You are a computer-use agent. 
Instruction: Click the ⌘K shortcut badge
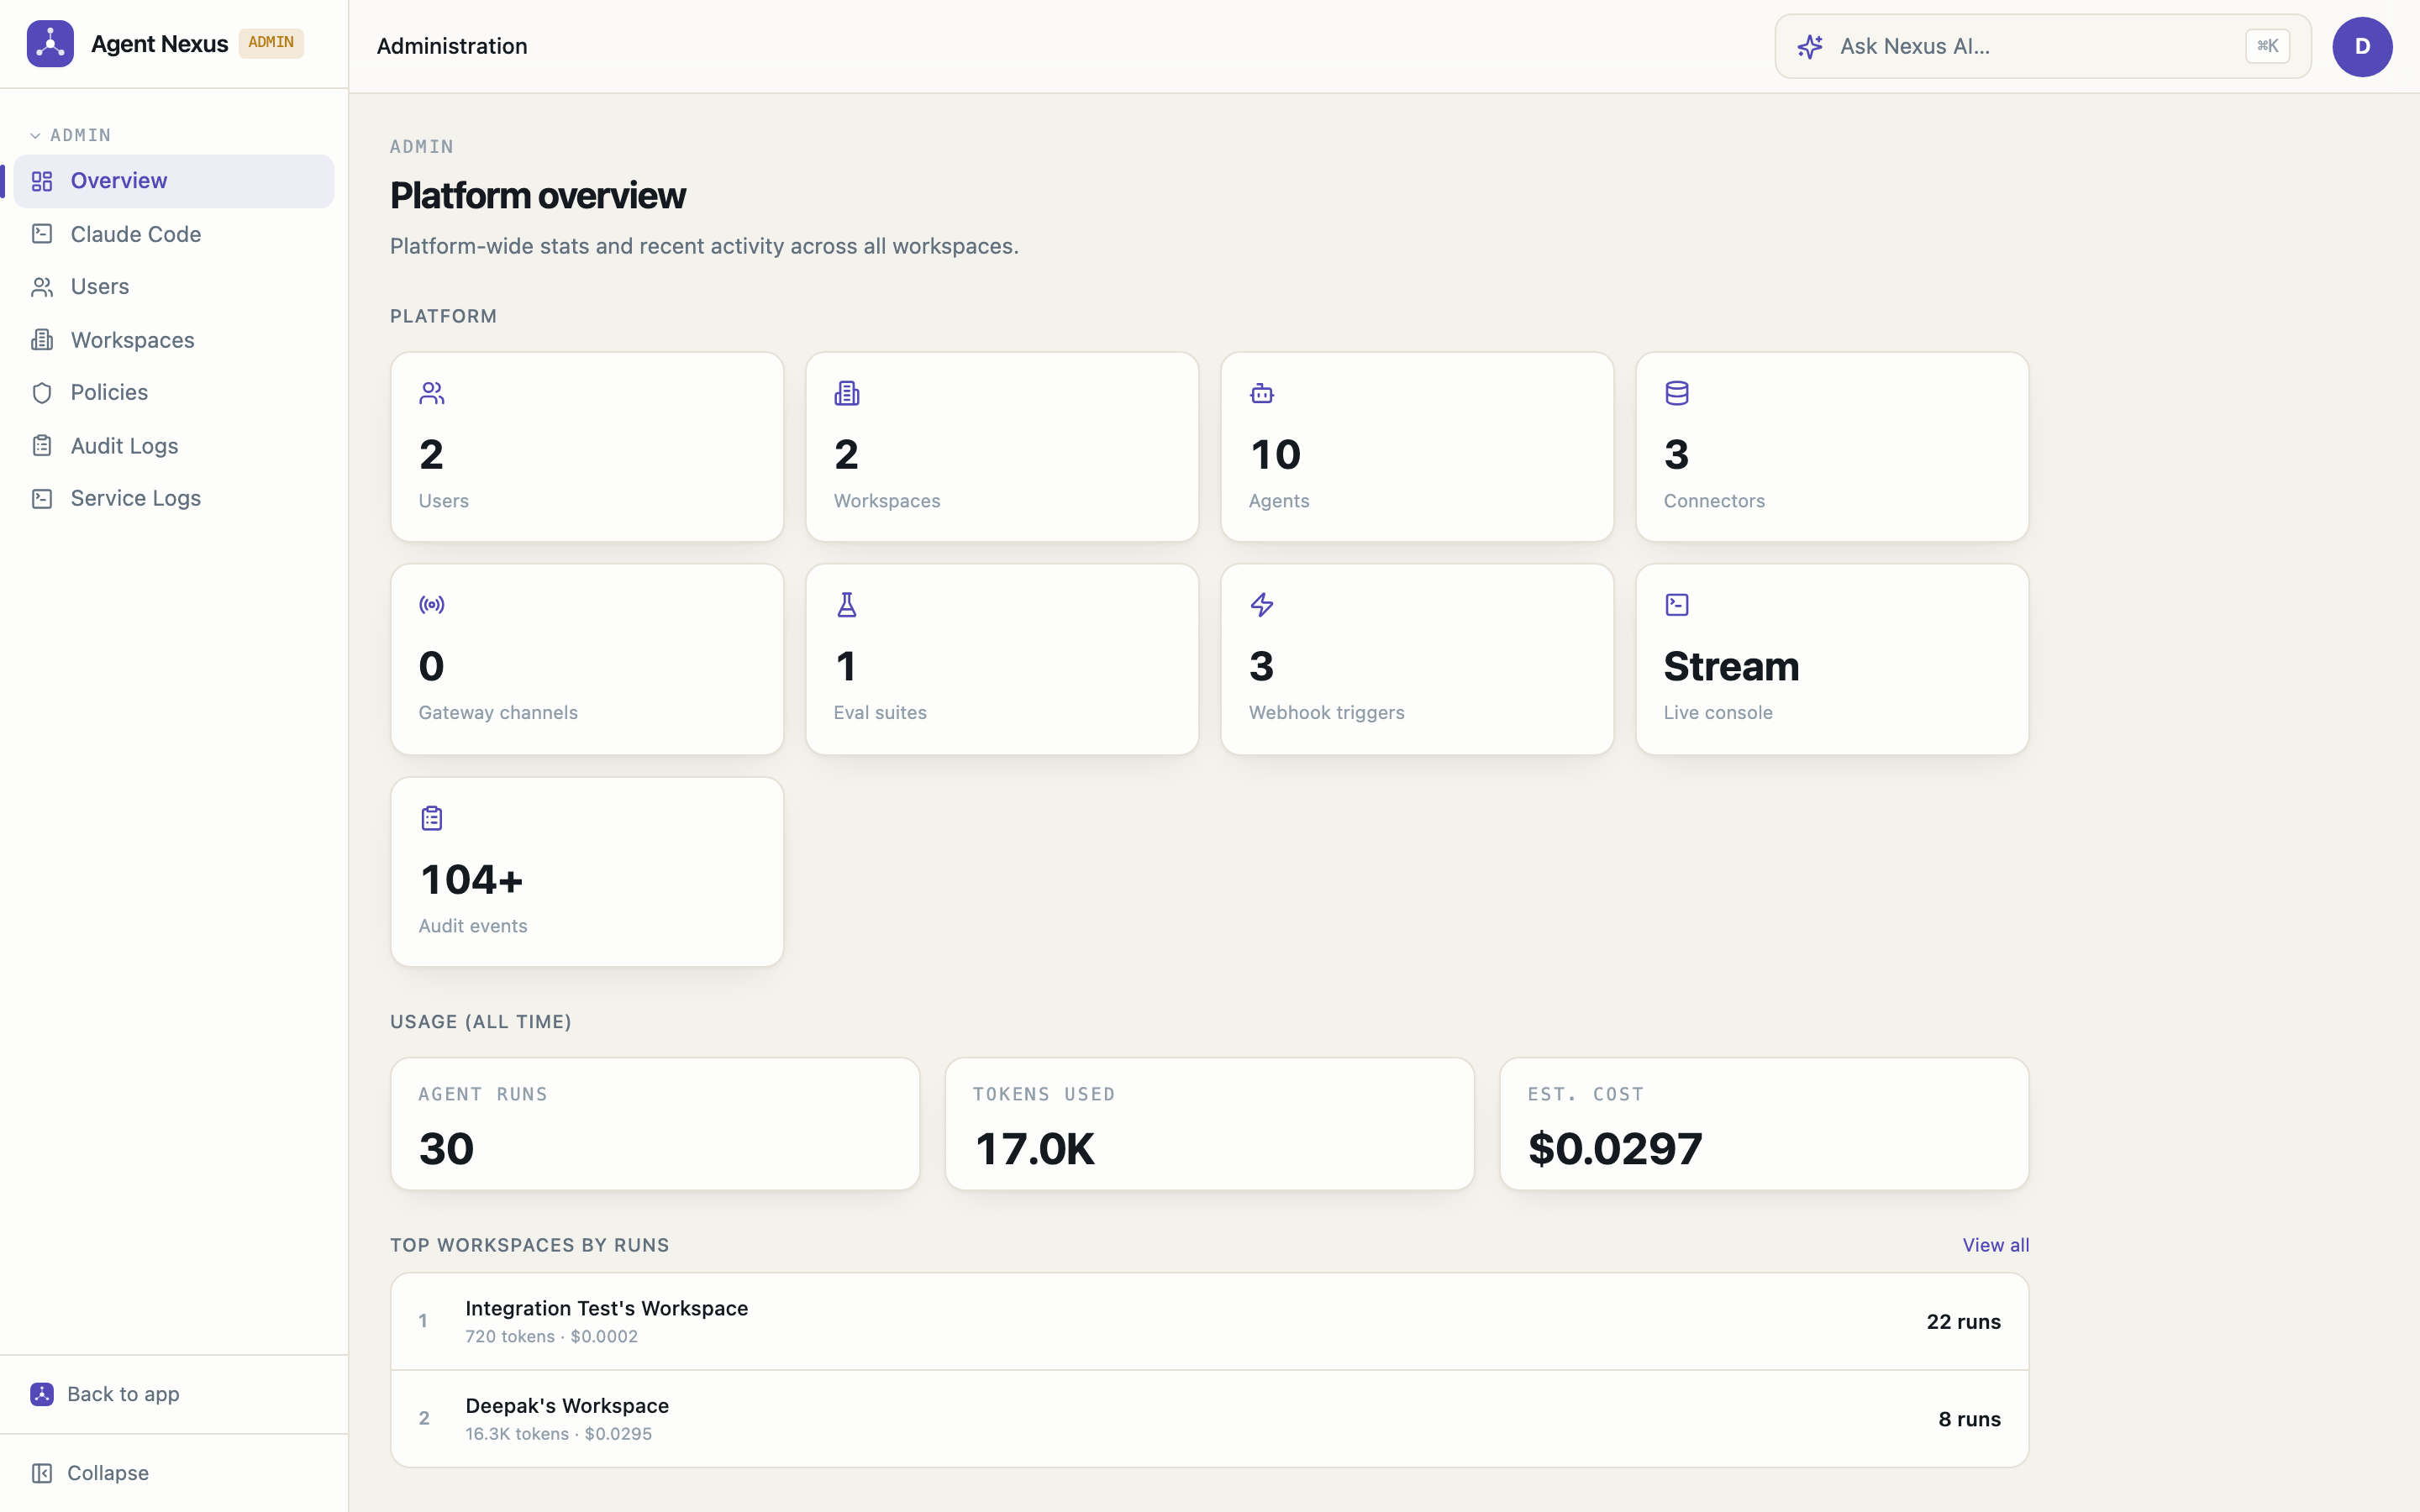pyautogui.click(x=2267, y=46)
